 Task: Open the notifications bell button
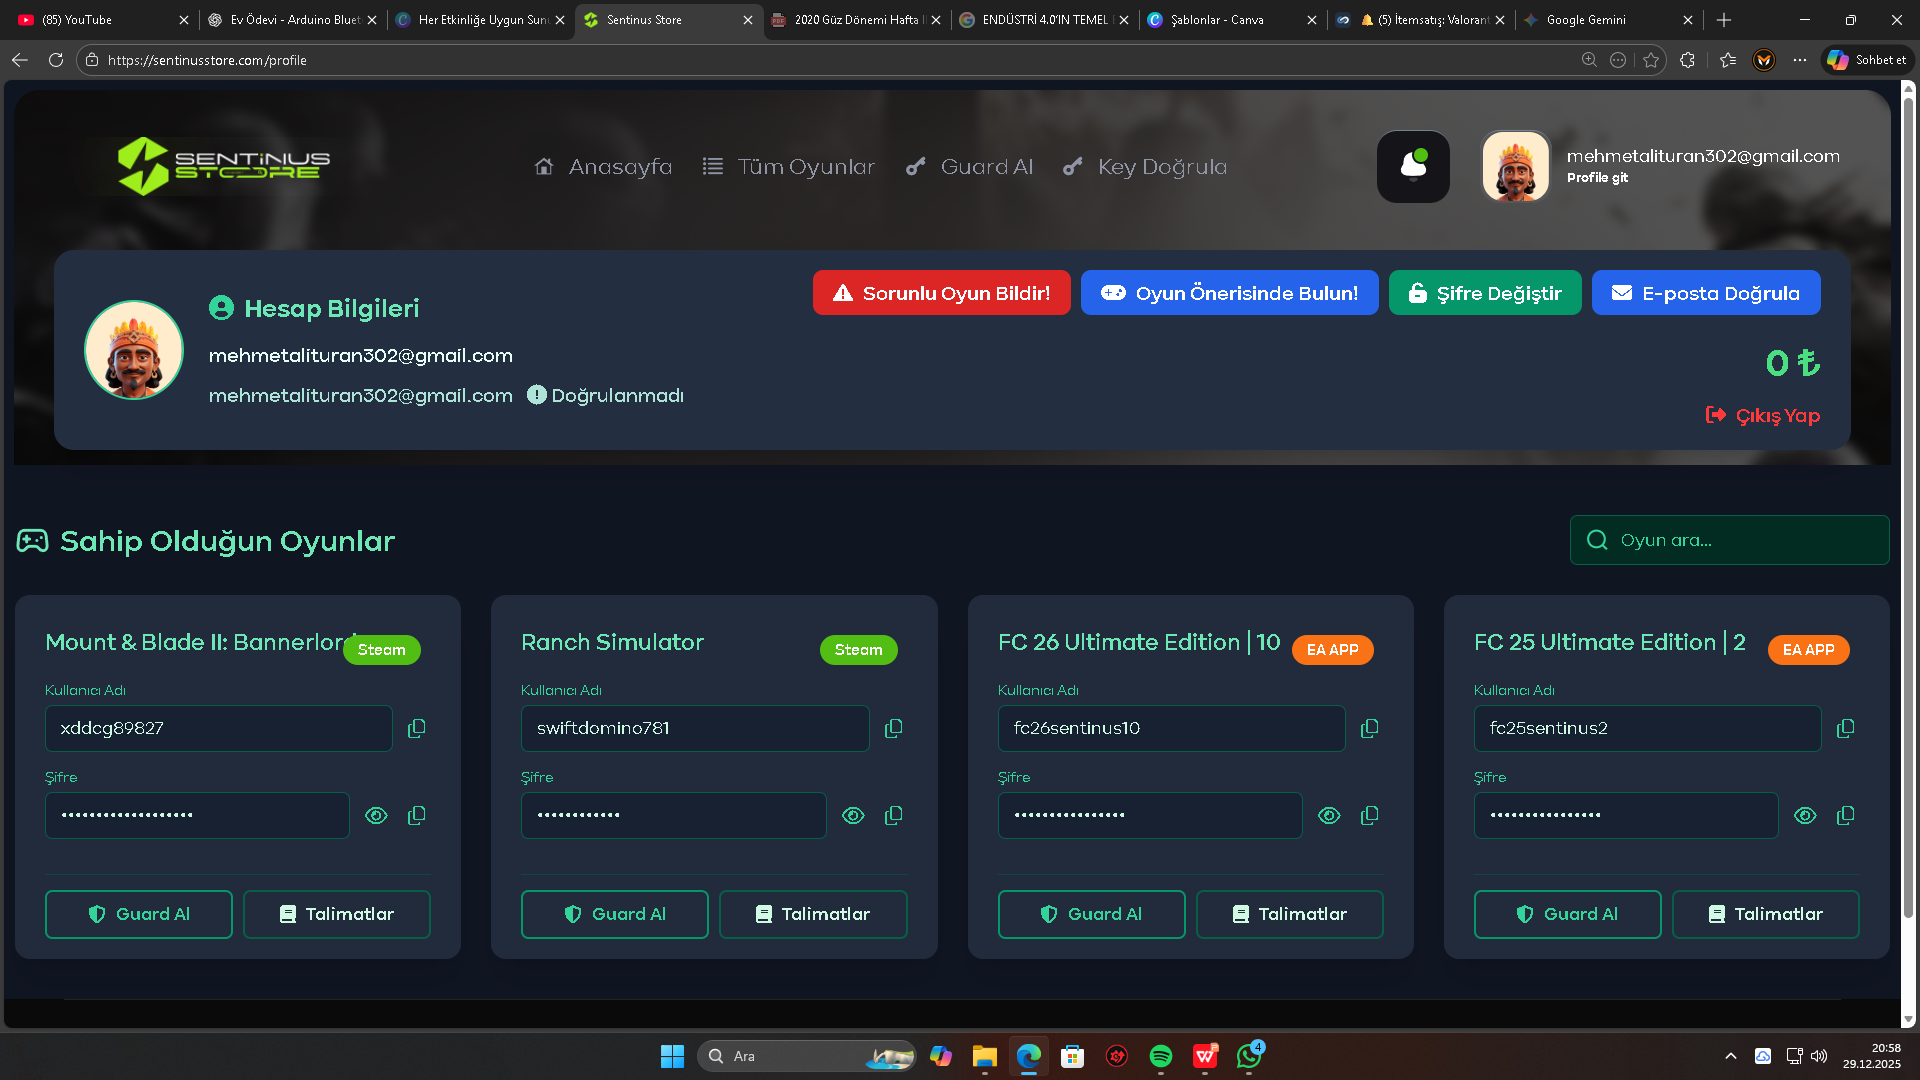coord(1413,167)
